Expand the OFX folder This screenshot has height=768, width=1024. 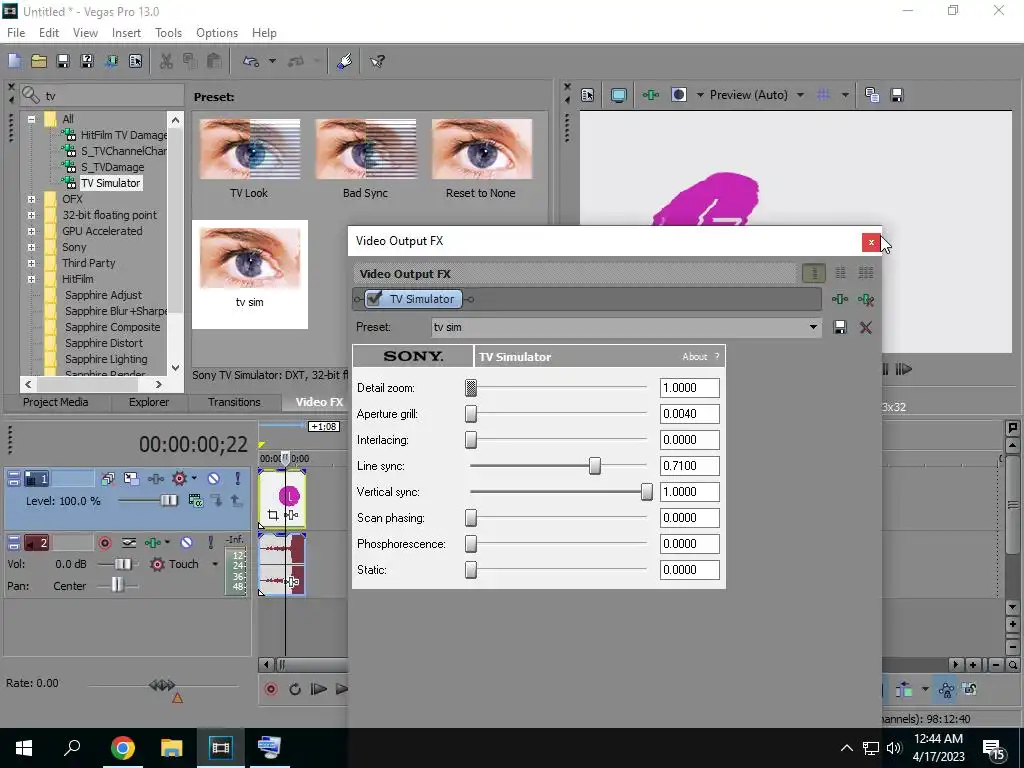31,199
